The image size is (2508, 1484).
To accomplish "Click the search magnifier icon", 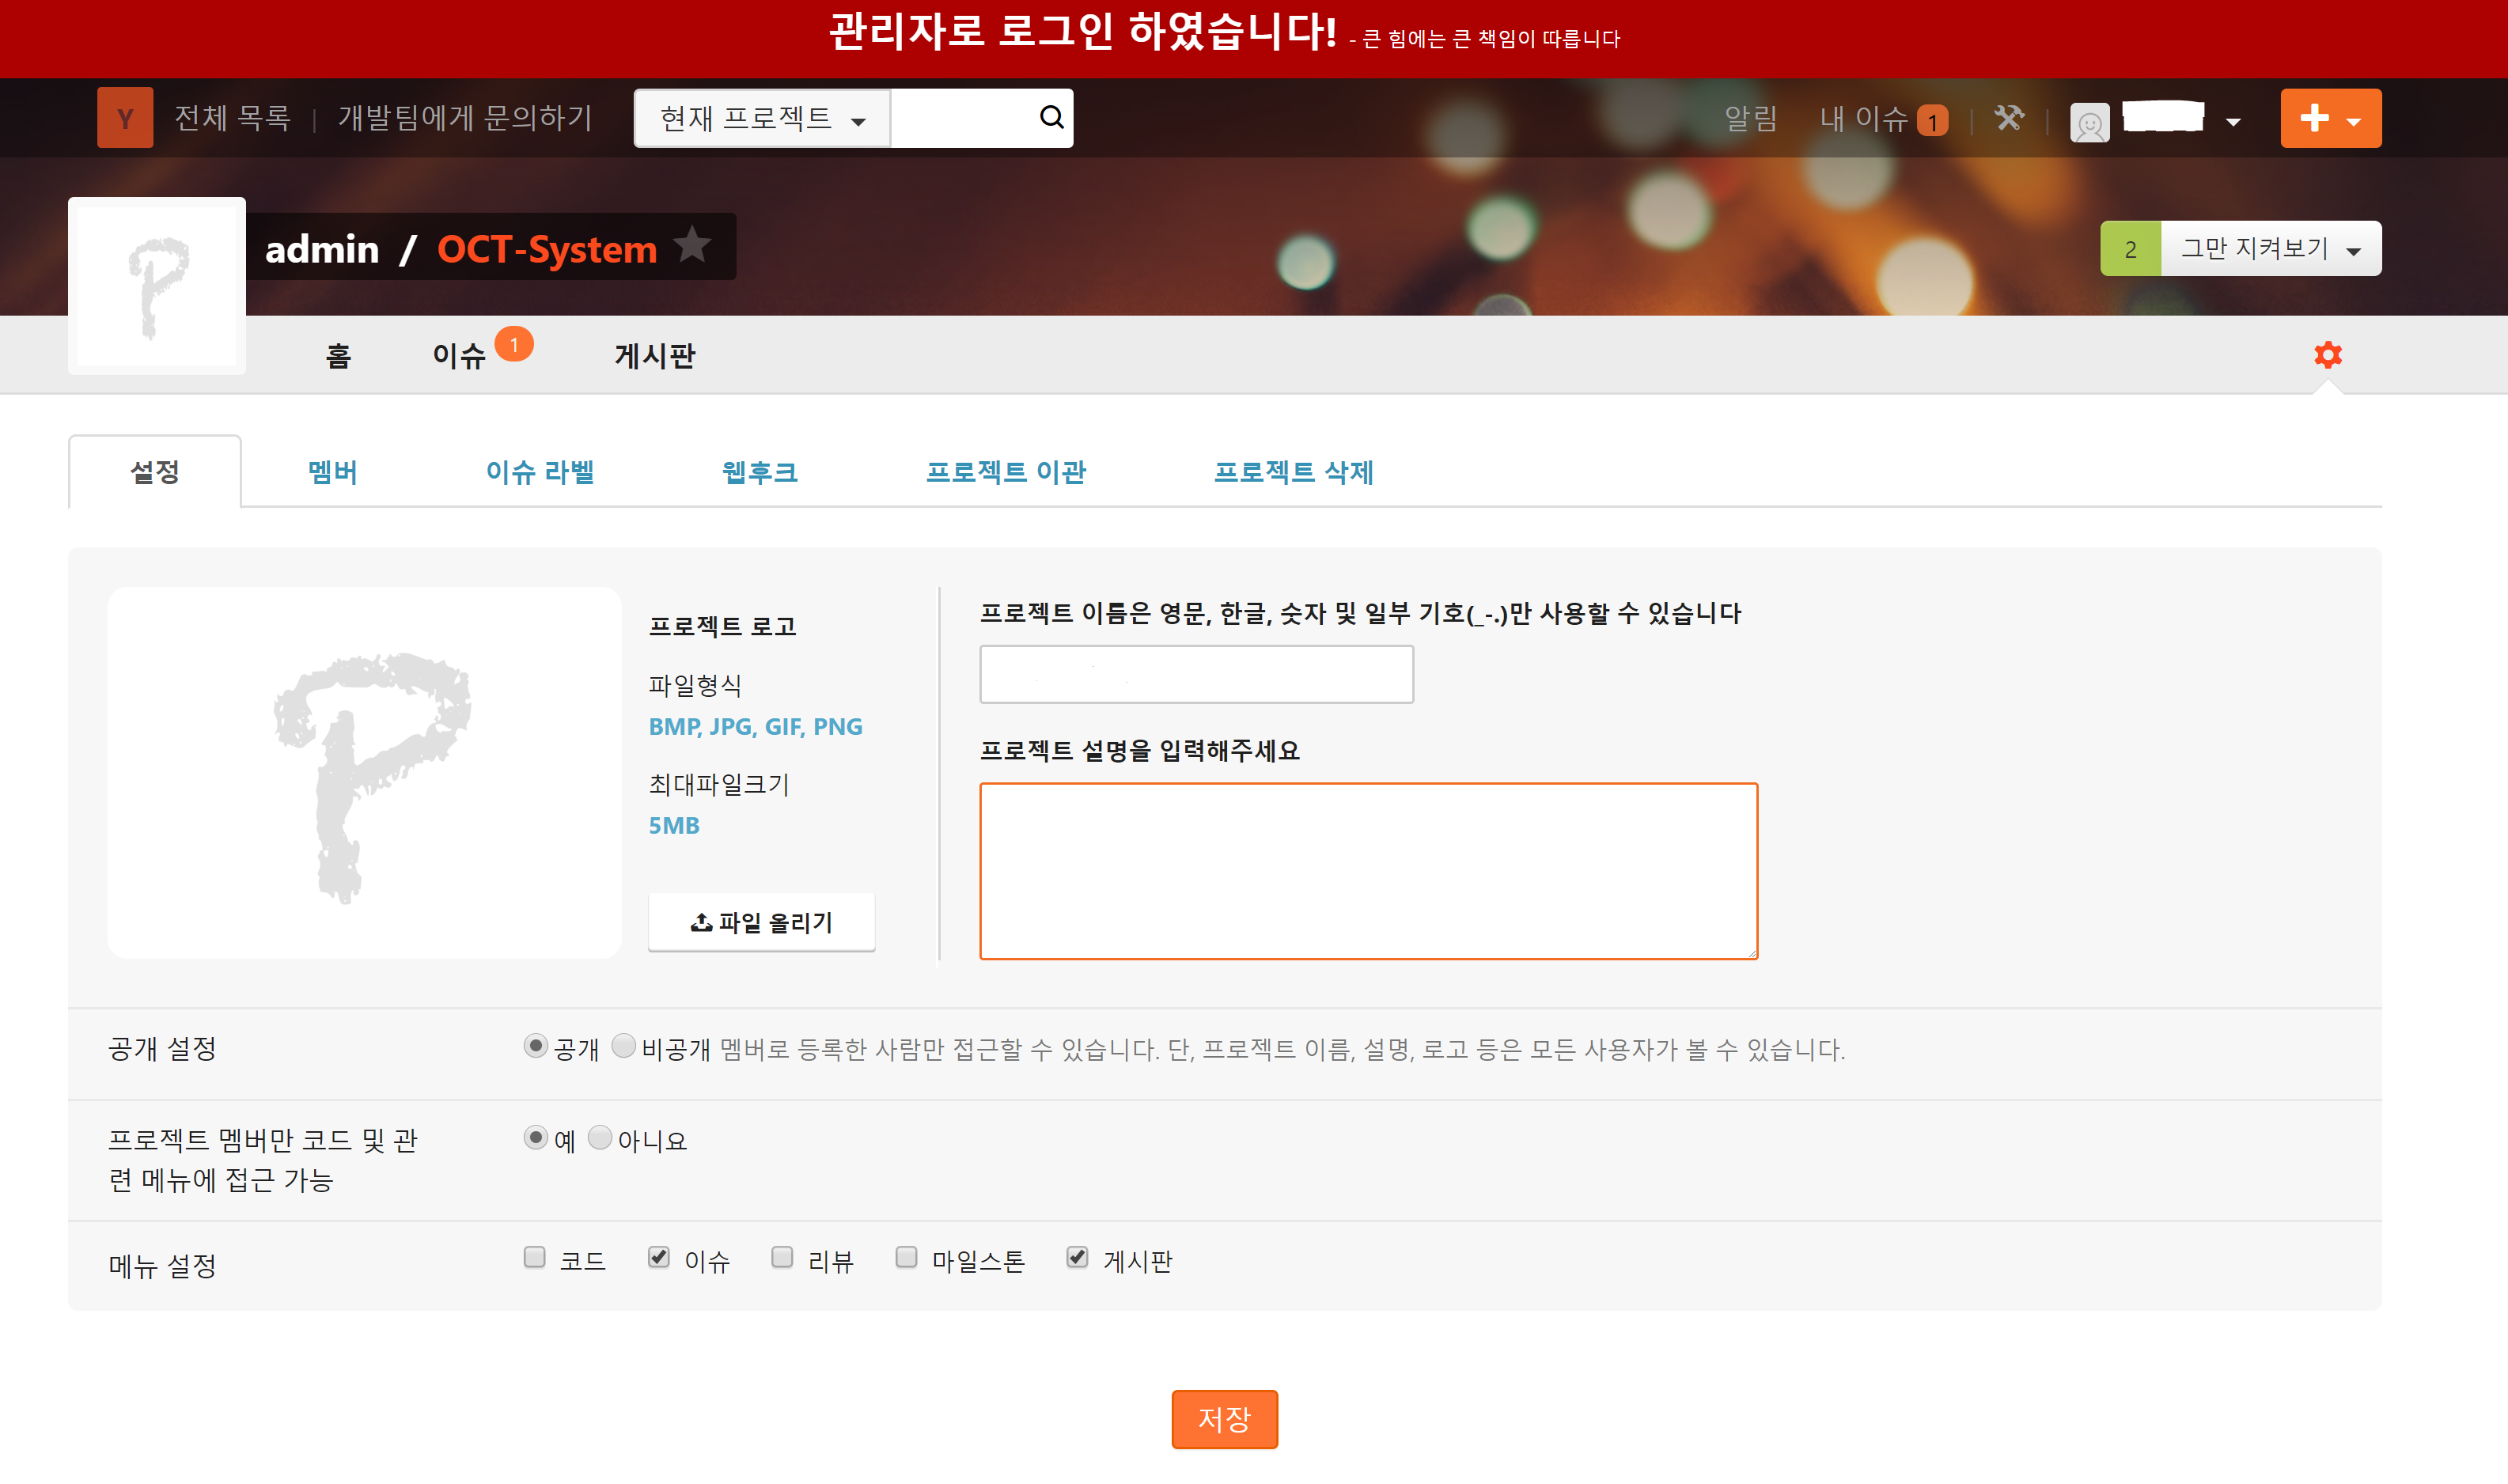I will click(x=1049, y=117).
